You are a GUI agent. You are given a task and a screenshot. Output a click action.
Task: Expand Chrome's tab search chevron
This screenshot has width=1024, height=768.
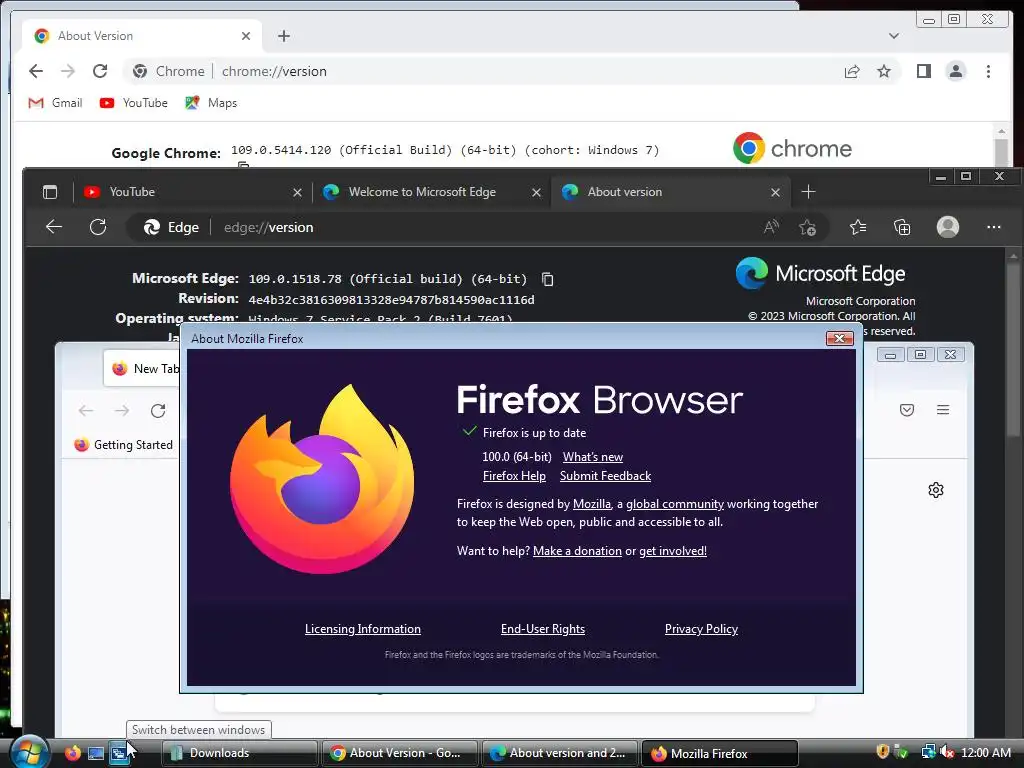[893, 36]
